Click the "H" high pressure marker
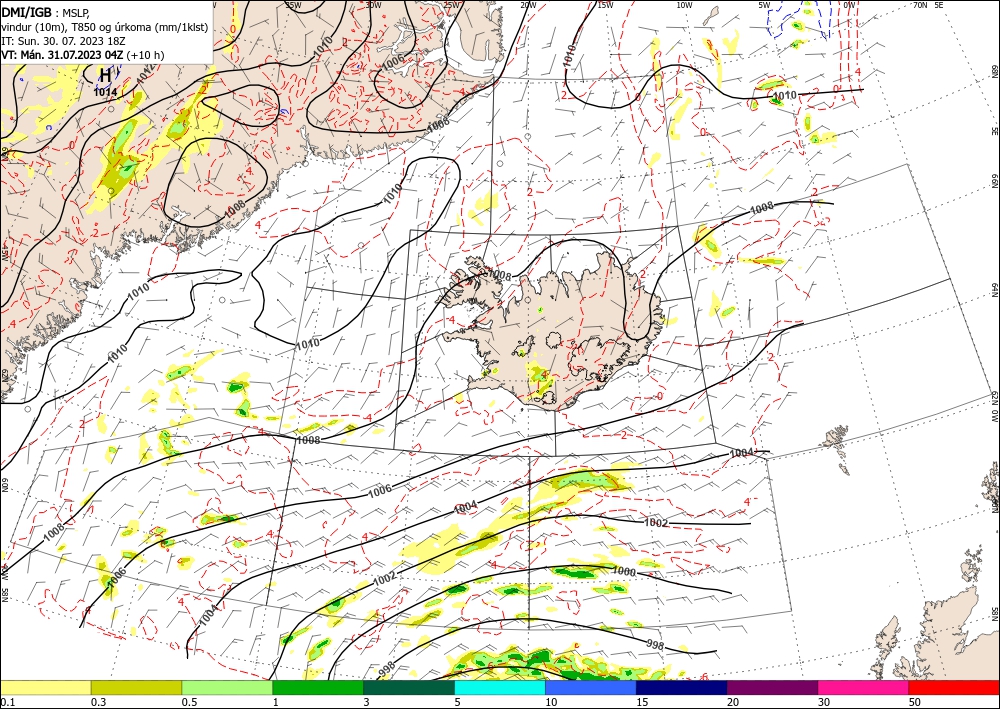This screenshot has height=709, width=1000. (105, 75)
